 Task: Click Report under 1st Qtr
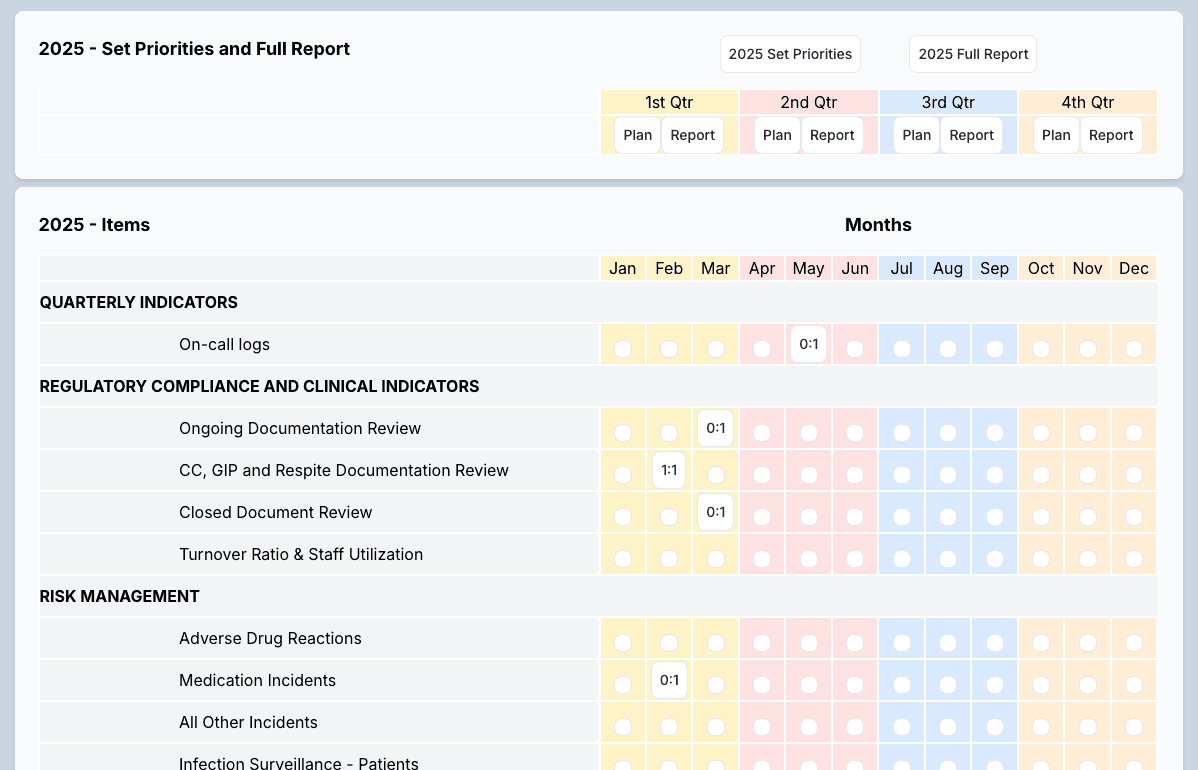tap(692, 134)
